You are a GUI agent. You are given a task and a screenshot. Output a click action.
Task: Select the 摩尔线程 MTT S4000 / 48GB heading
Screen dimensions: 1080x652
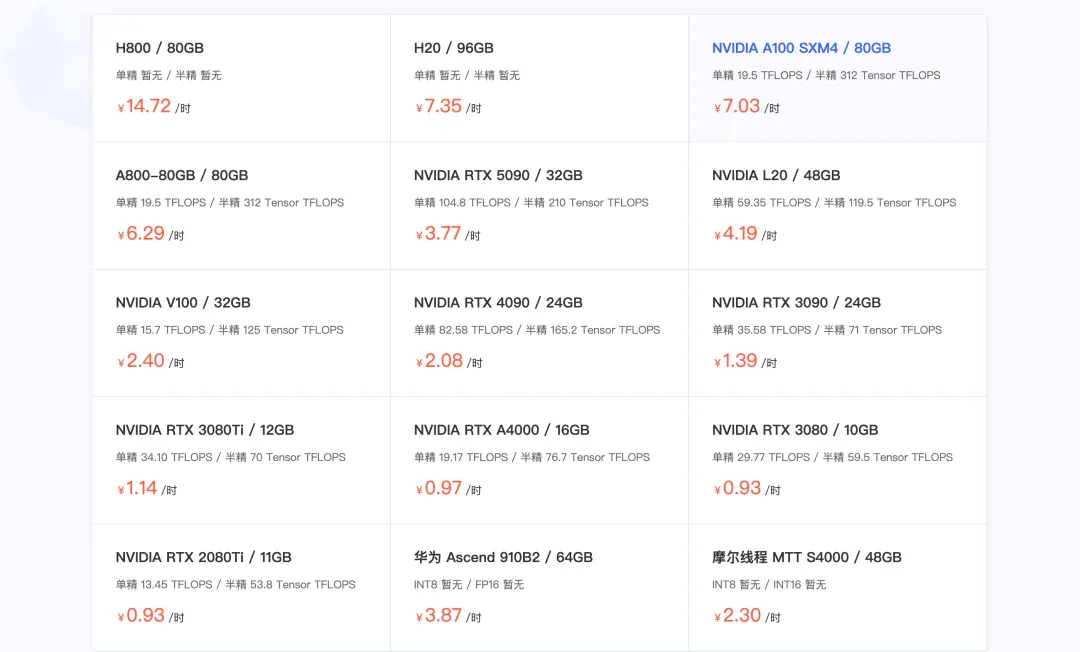coord(807,558)
